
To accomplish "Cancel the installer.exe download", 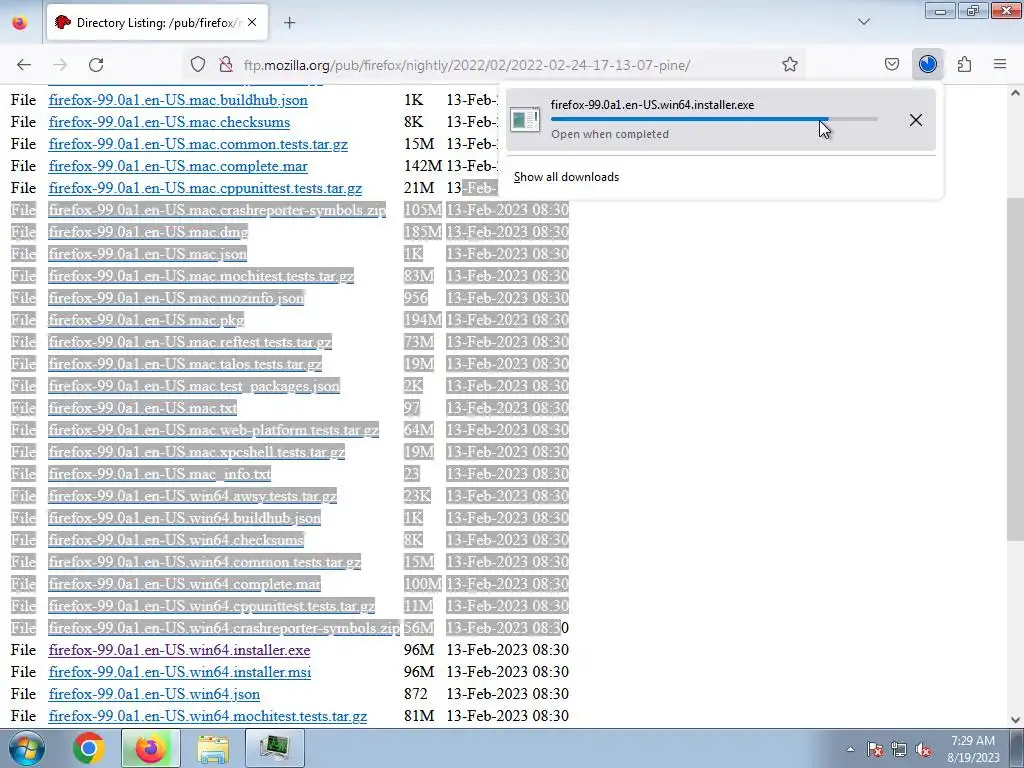I will click(916, 120).
